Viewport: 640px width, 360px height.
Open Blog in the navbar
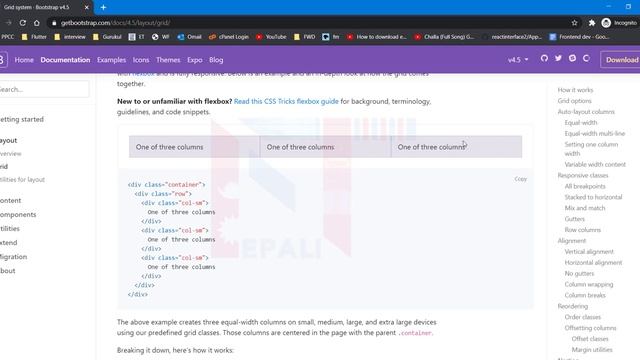216,60
